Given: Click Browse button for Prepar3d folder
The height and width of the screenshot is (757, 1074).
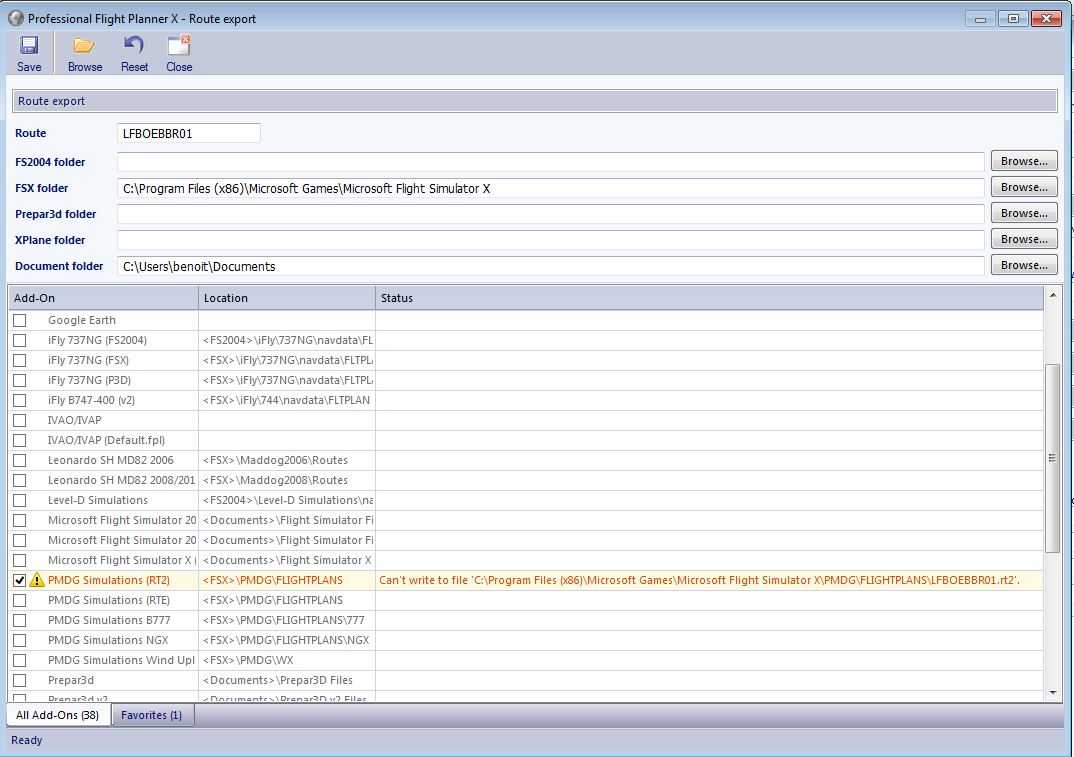Looking at the screenshot, I should click(x=1024, y=213).
